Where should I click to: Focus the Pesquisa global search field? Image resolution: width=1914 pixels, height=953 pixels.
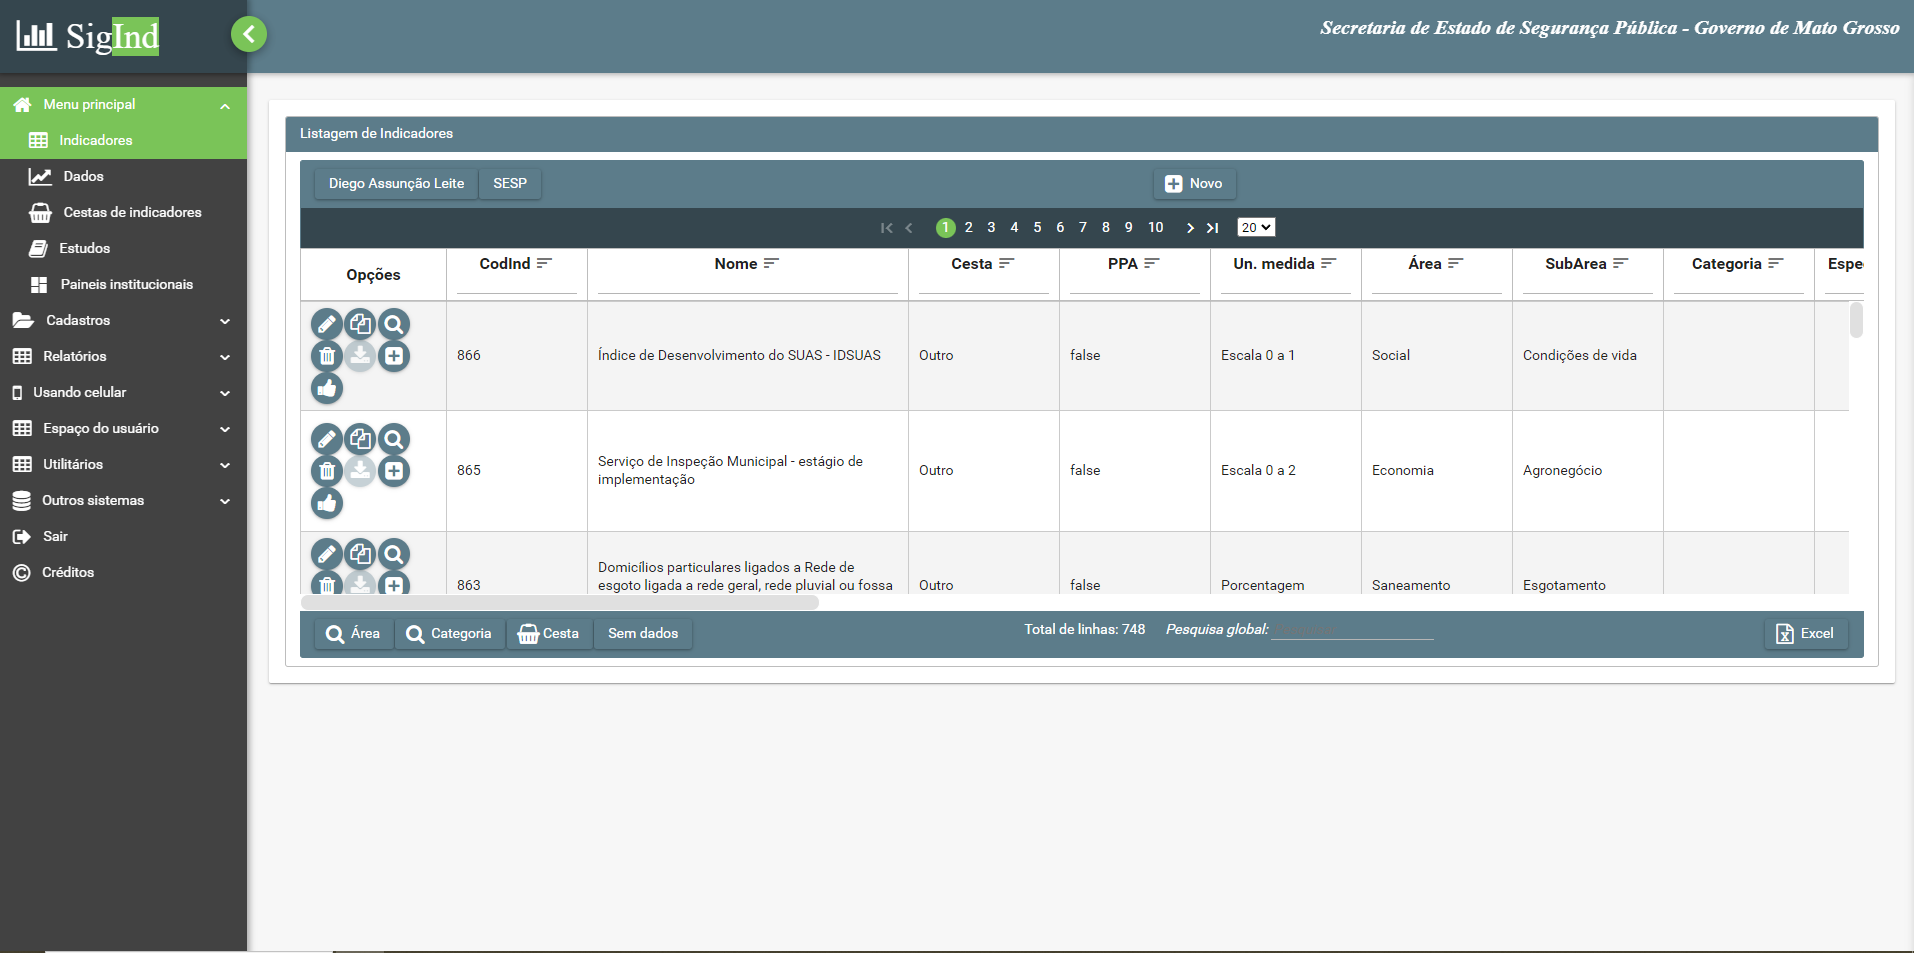(x=1352, y=630)
